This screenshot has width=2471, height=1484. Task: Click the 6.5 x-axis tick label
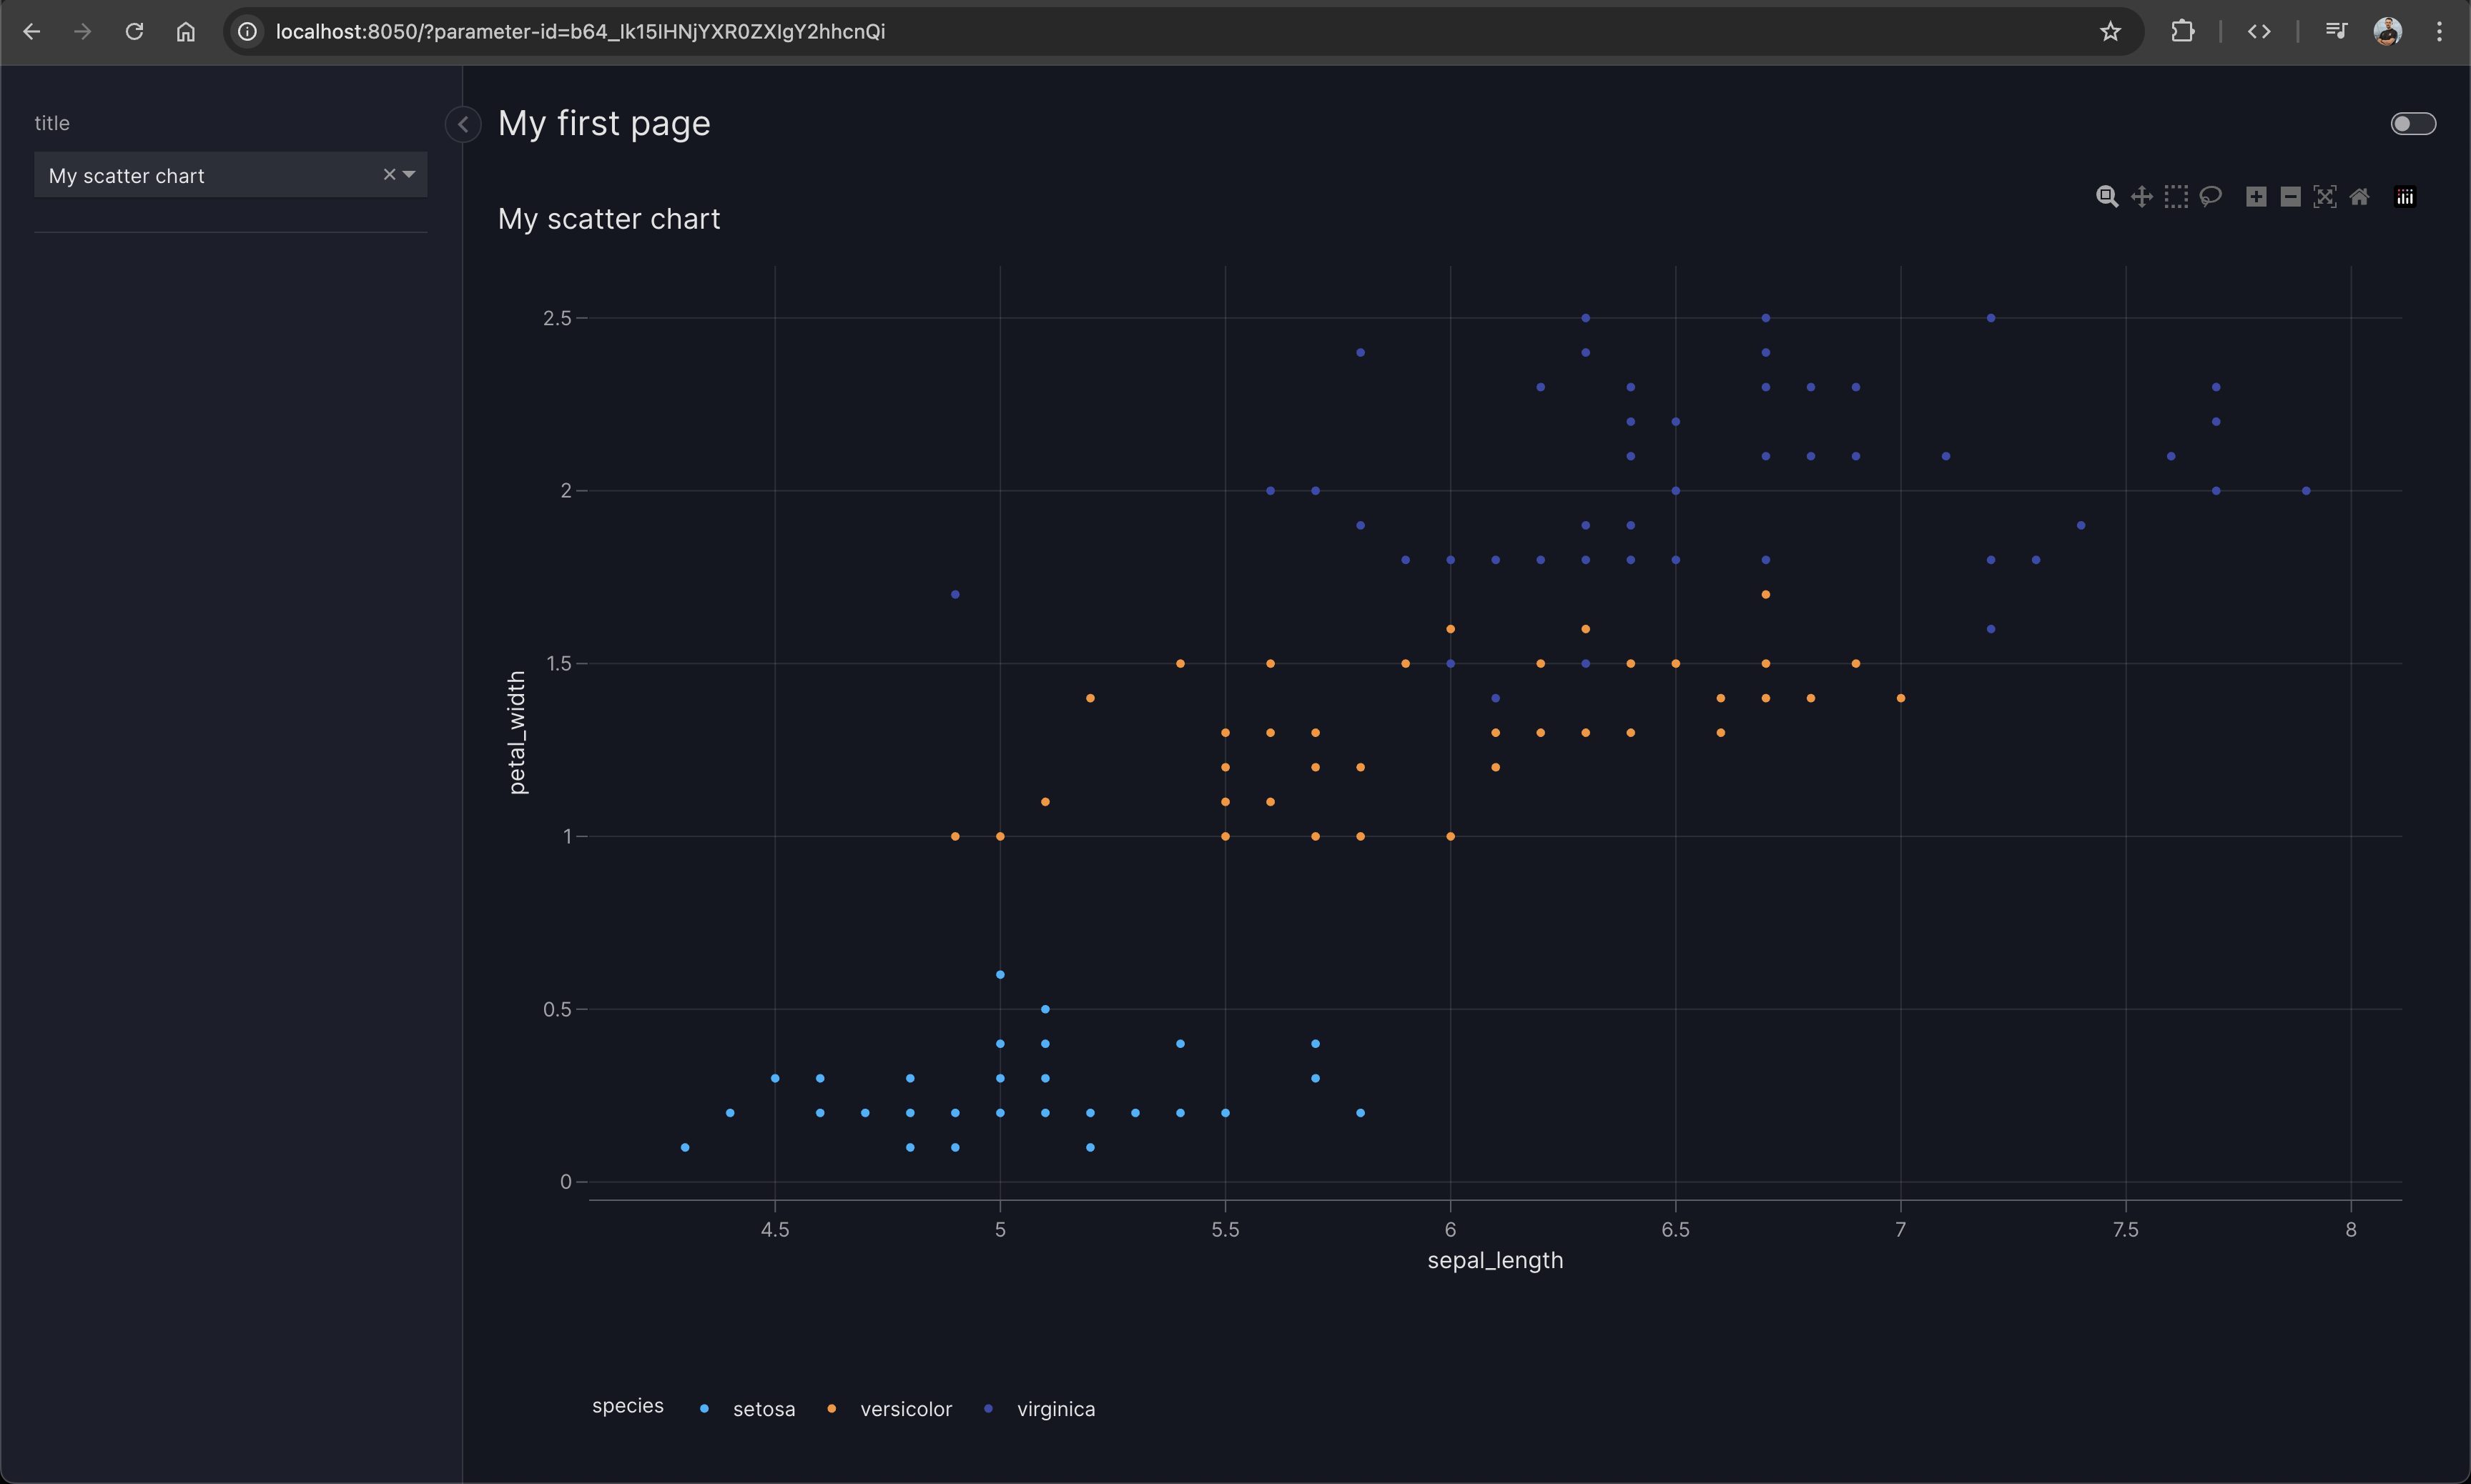click(x=1676, y=1230)
